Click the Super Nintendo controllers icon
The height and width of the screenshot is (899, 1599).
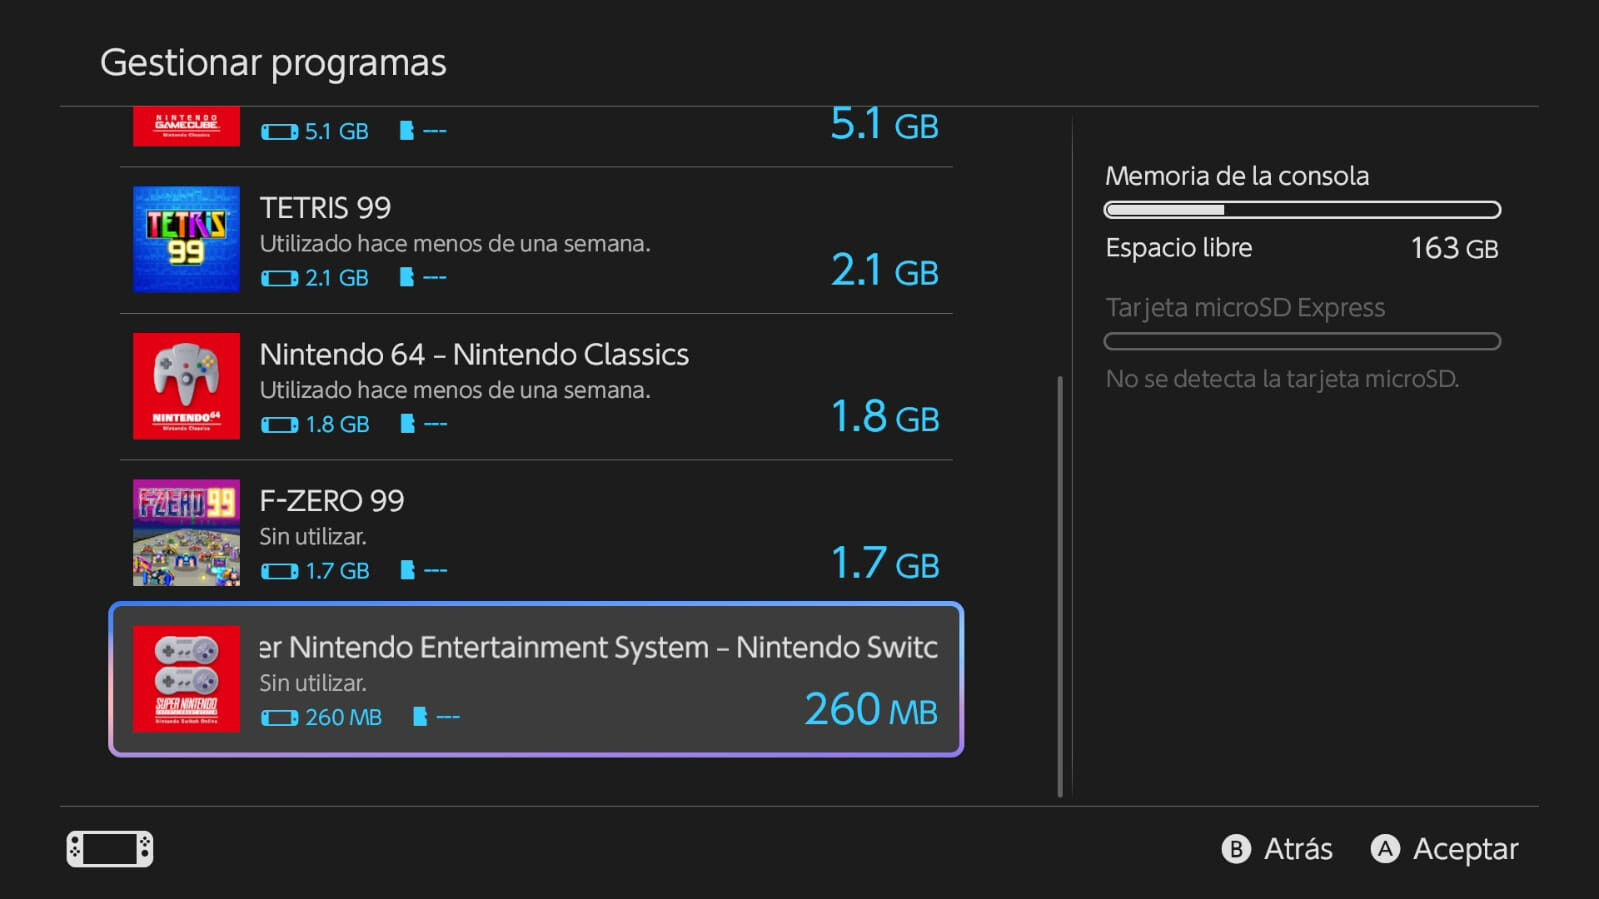(x=186, y=679)
